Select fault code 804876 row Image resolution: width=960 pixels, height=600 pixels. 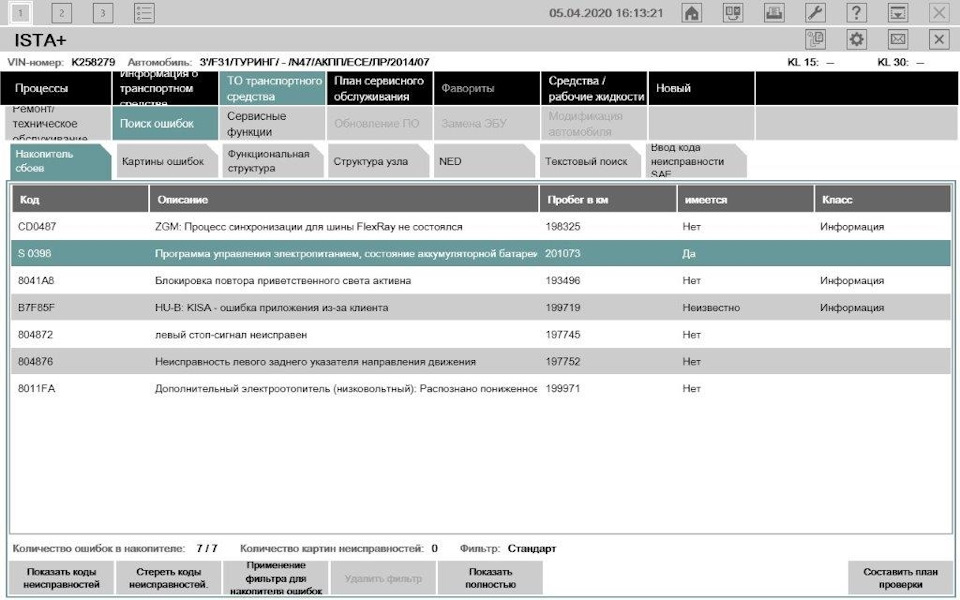tap(481, 362)
